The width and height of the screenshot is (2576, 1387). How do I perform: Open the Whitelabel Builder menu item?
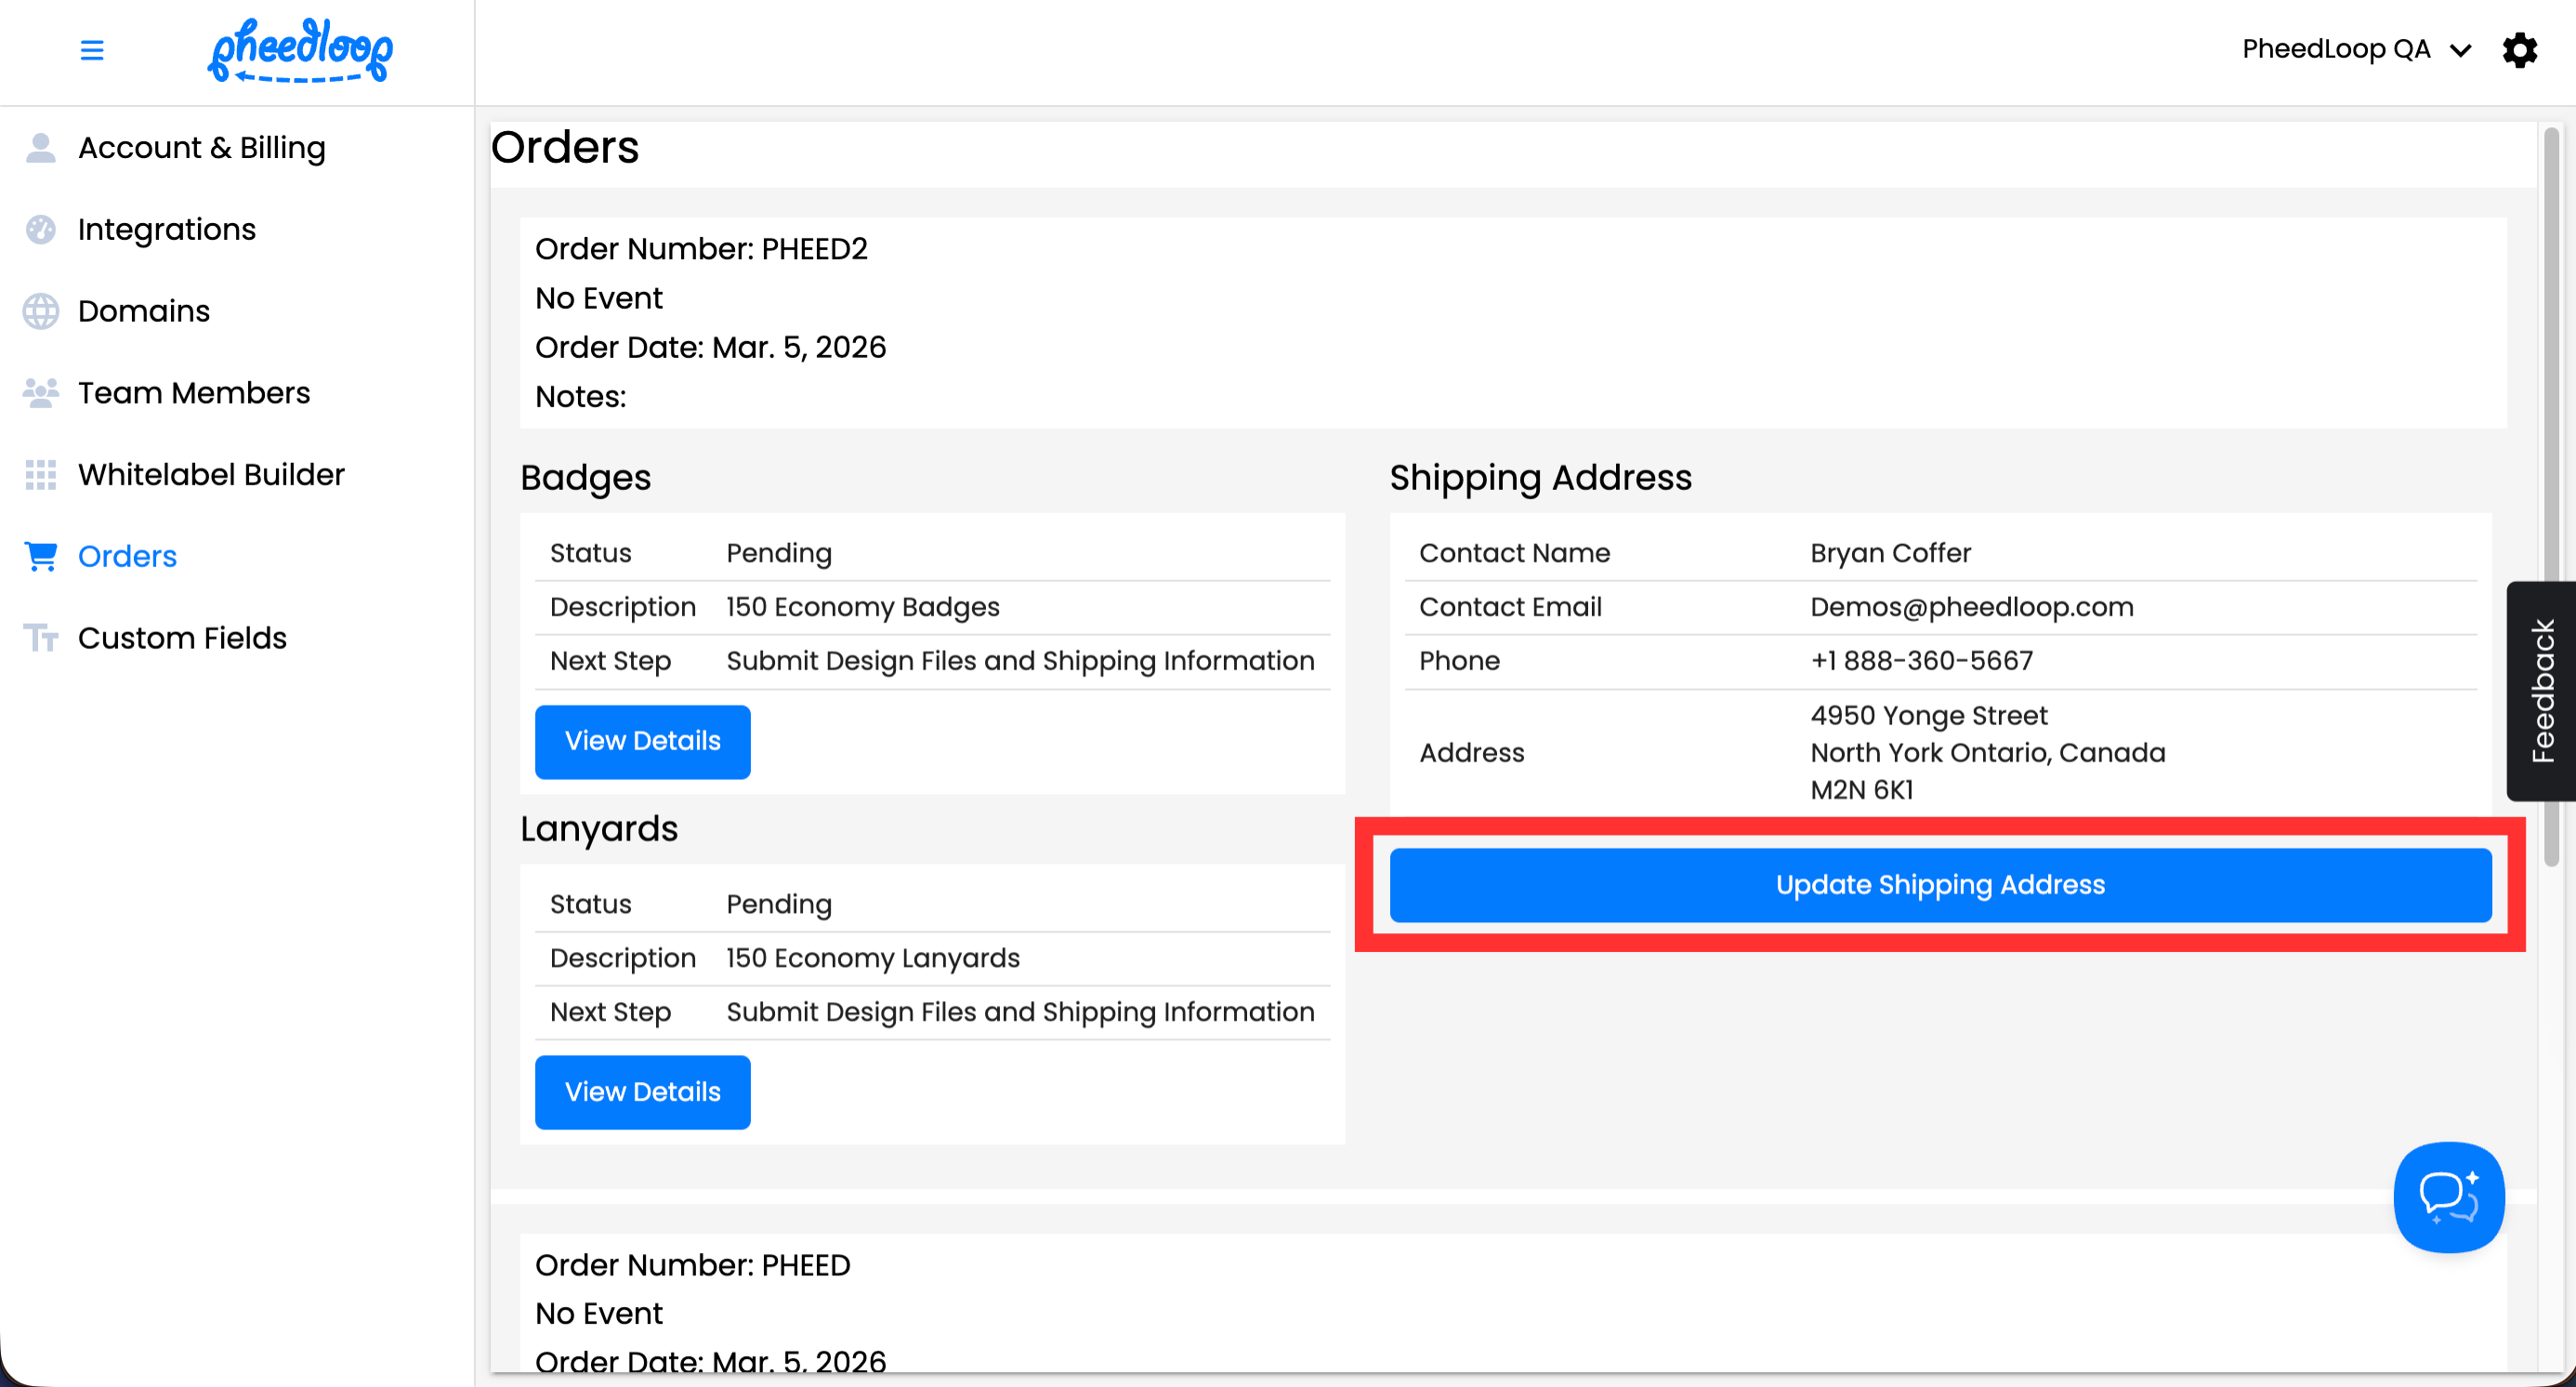pos(211,475)
